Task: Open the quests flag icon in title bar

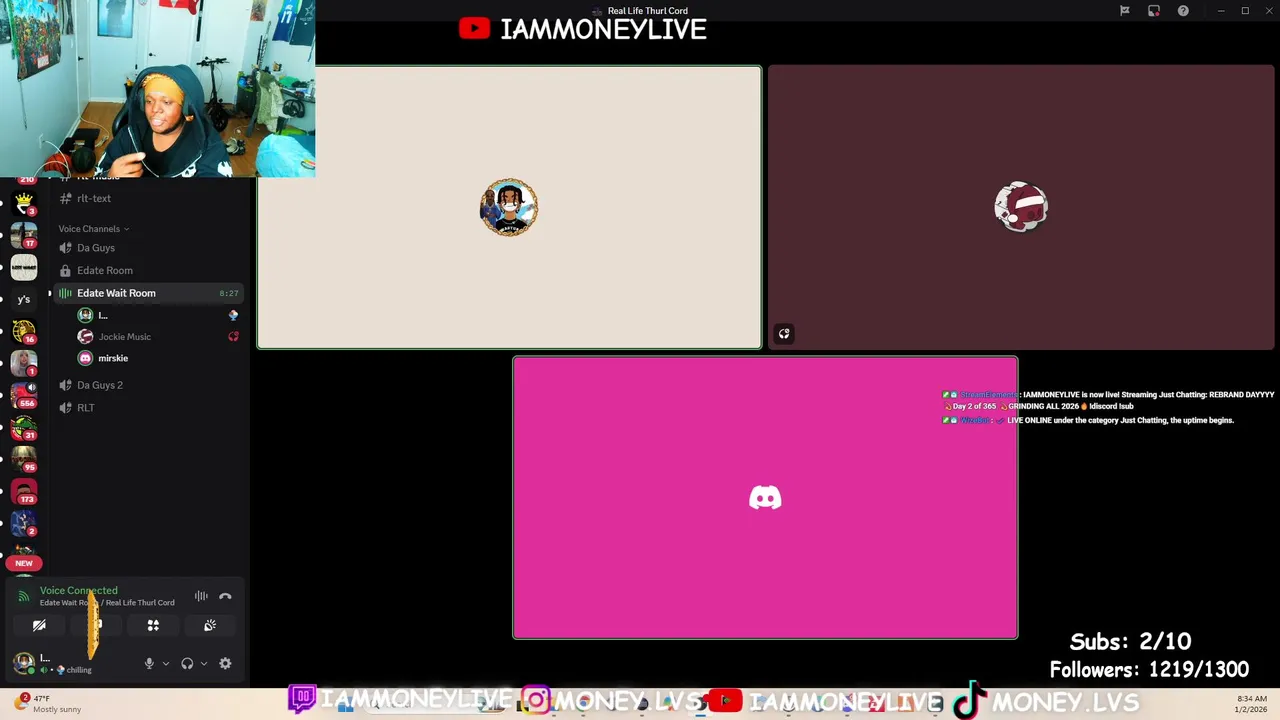Action: (x=1124, y=11)
